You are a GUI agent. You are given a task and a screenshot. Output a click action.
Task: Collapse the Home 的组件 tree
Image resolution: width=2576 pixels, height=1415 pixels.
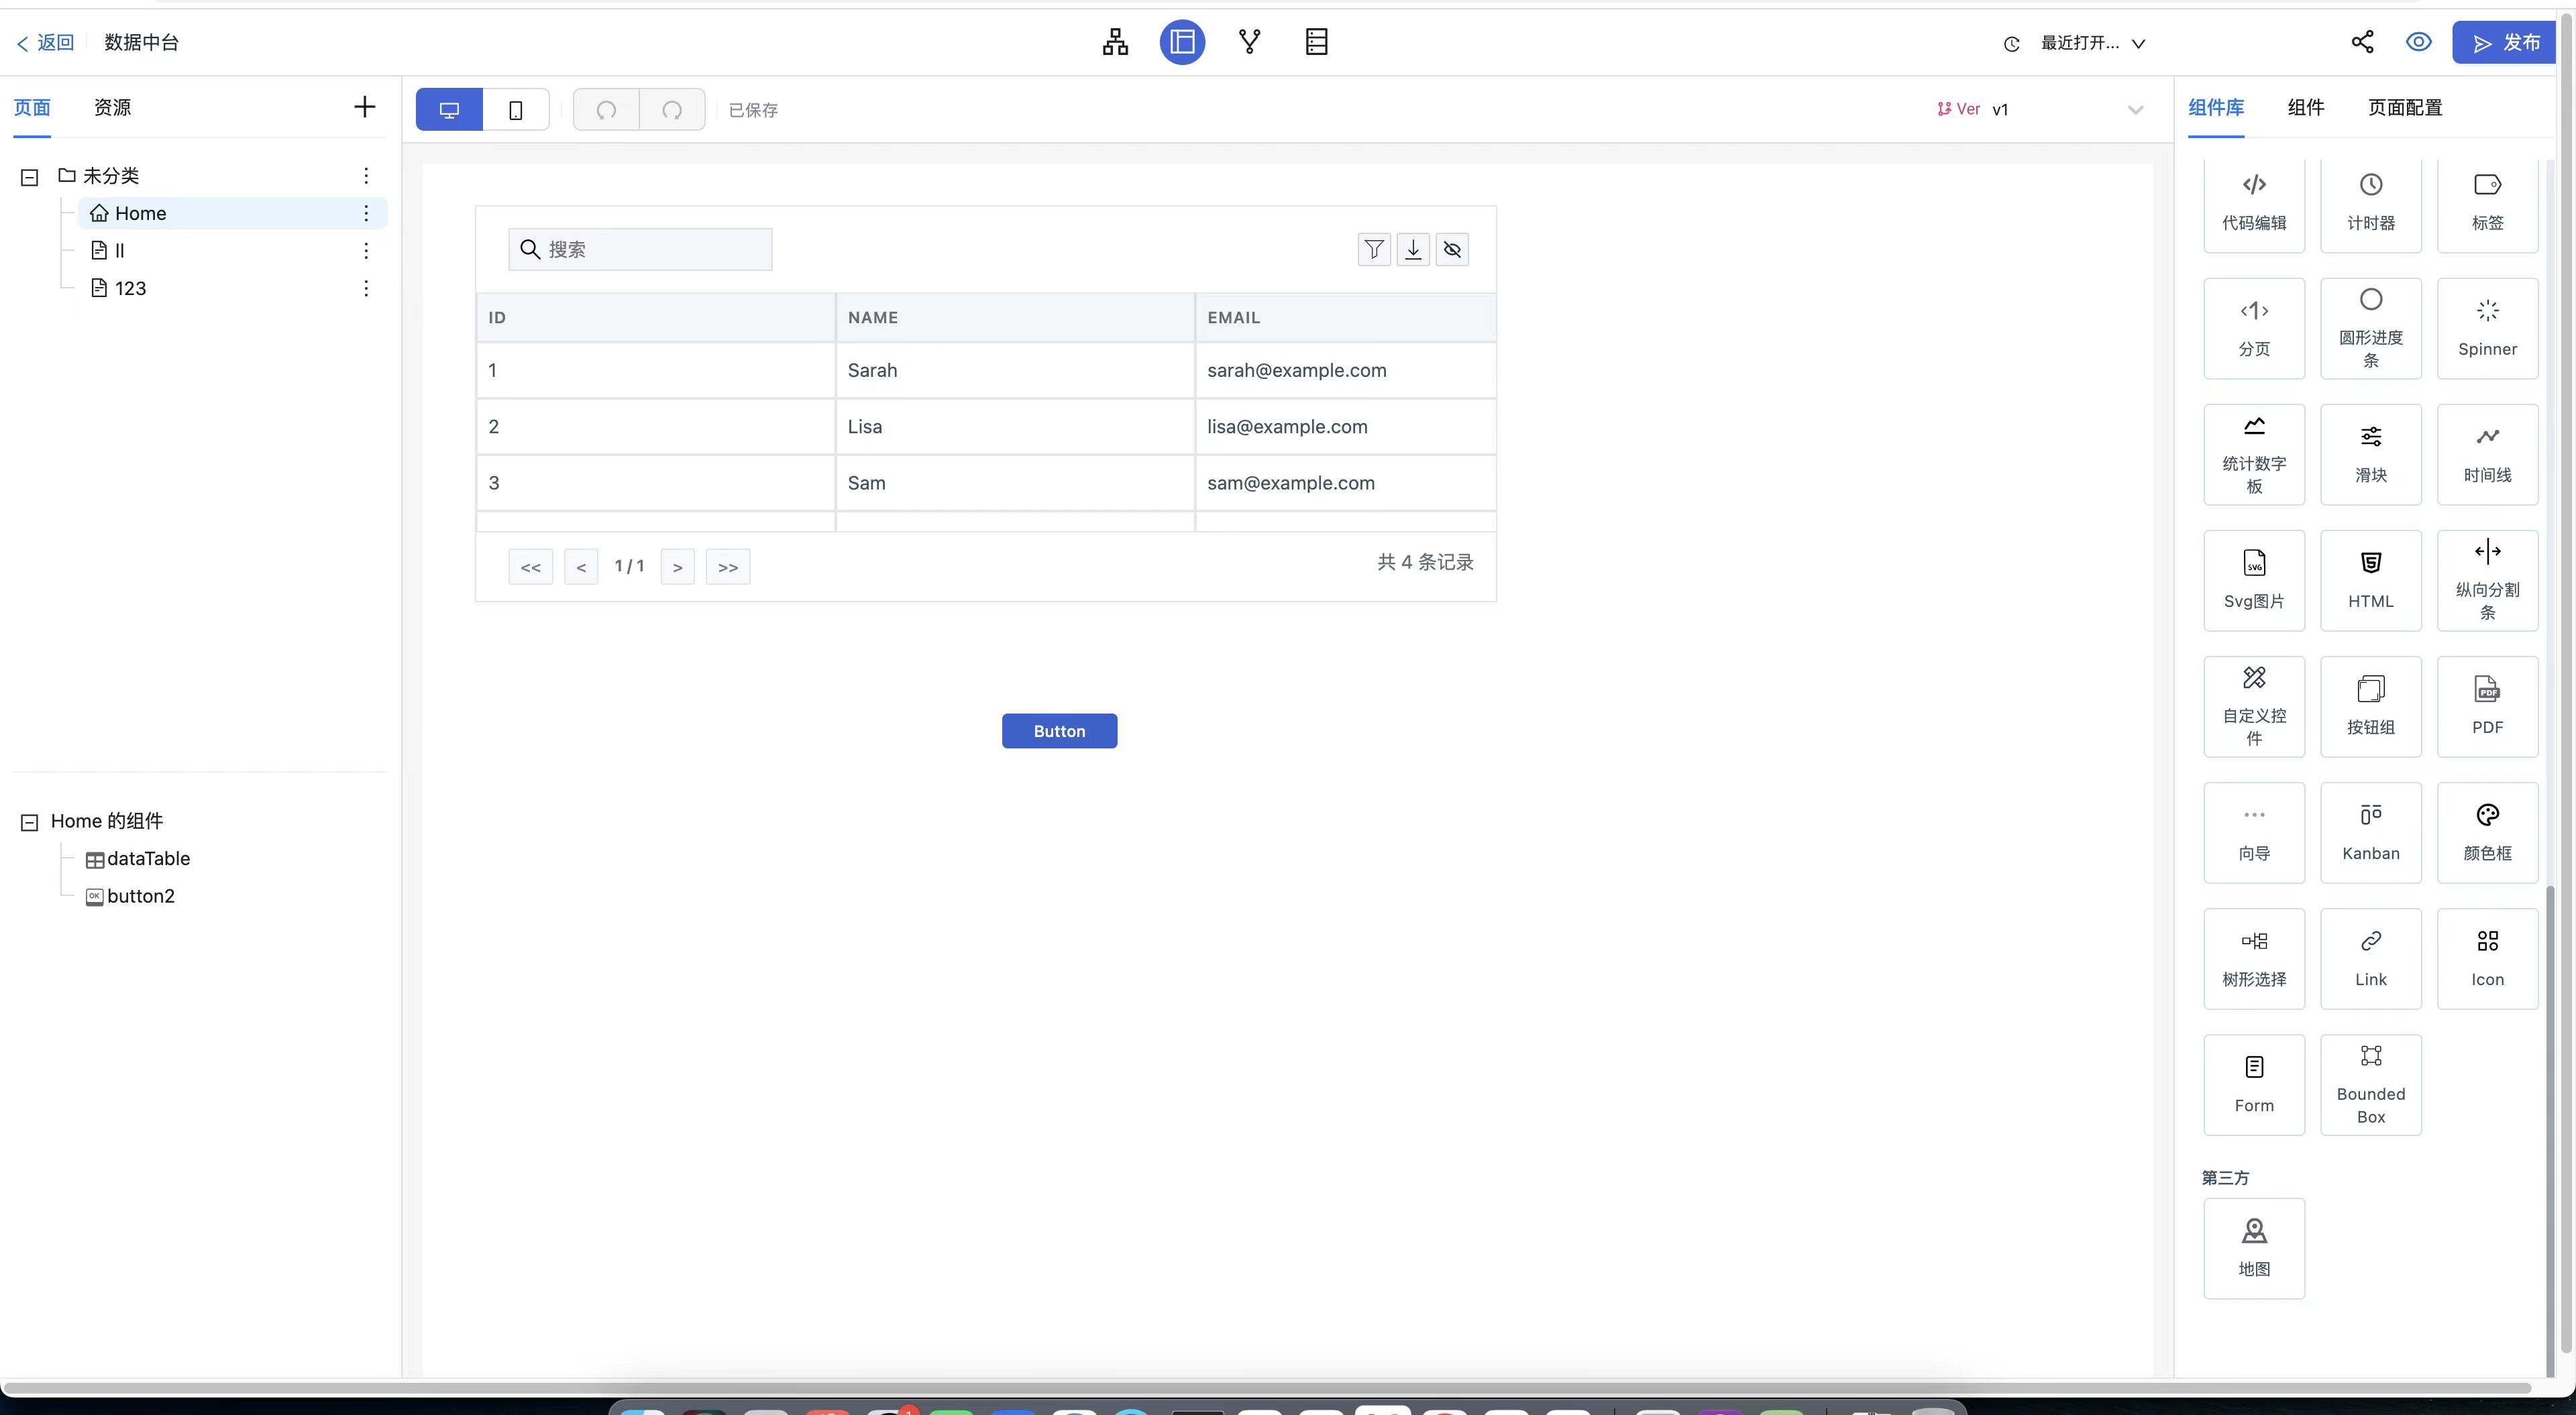click(30, 822)
